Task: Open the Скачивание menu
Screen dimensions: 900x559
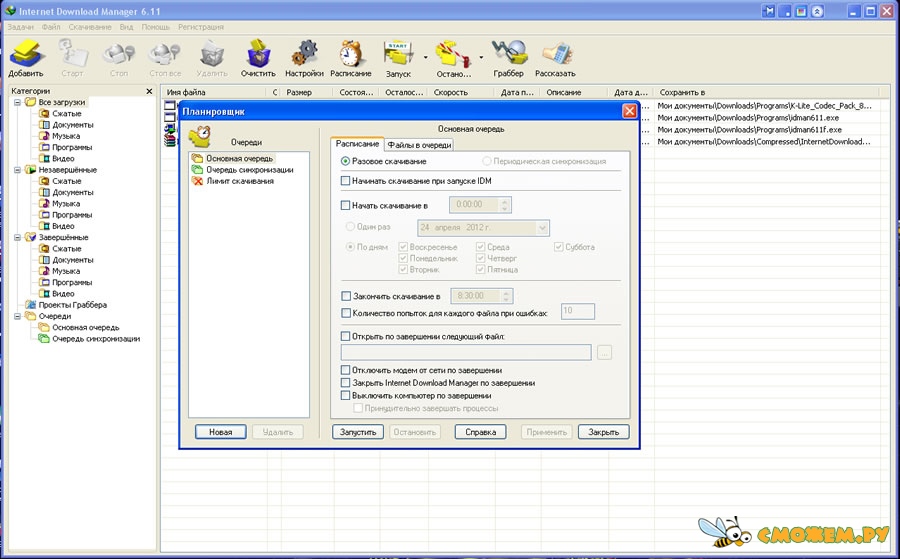Action: 90,27
